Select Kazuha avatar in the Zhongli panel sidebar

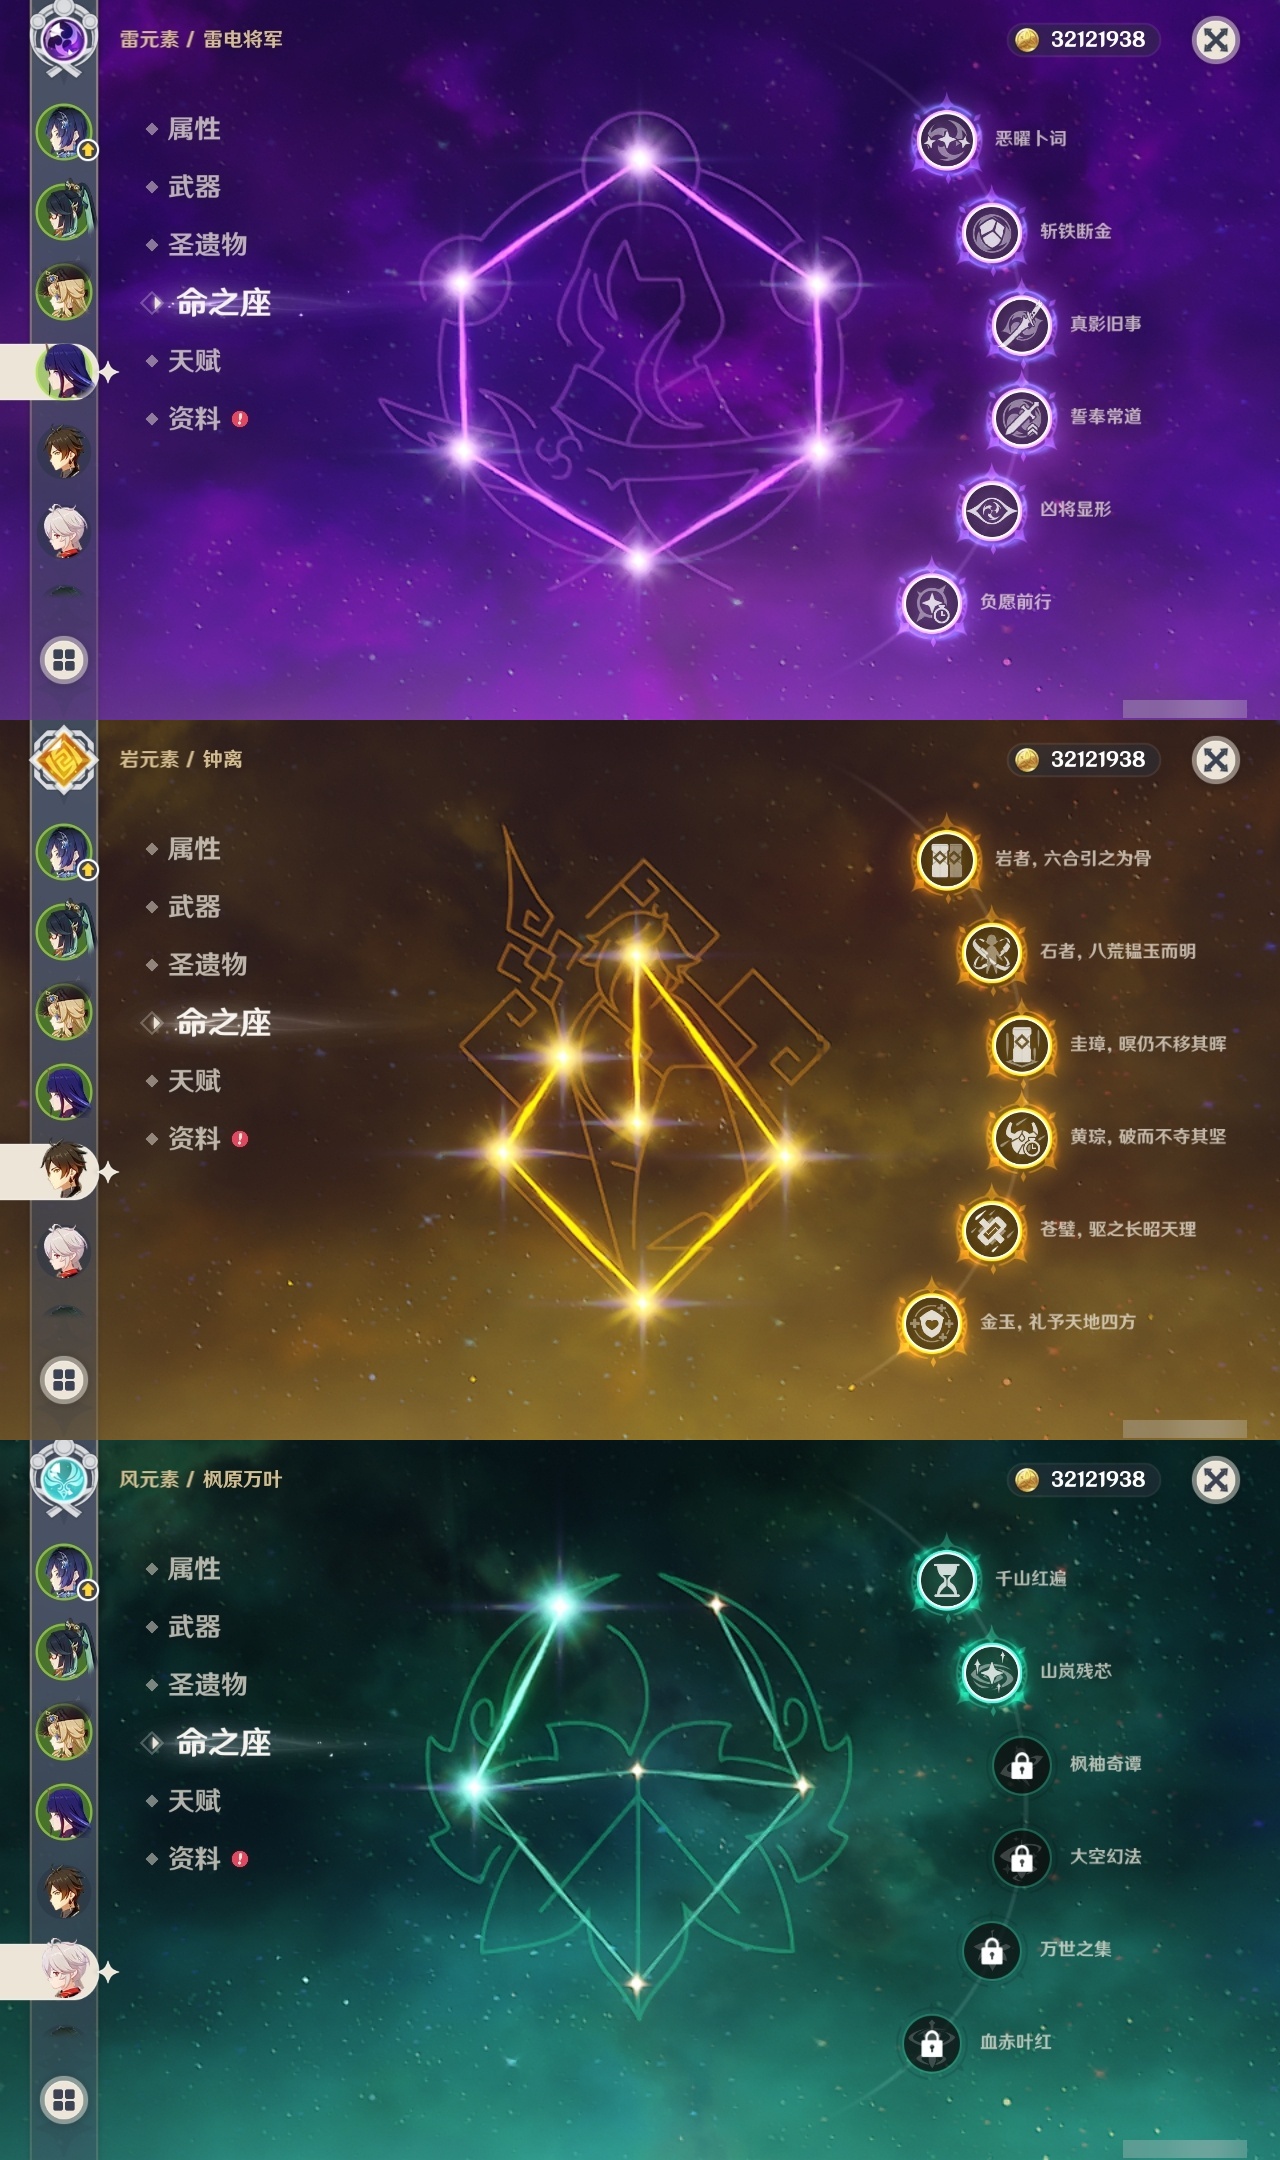pyautogui.click(x=64, y=1251)
